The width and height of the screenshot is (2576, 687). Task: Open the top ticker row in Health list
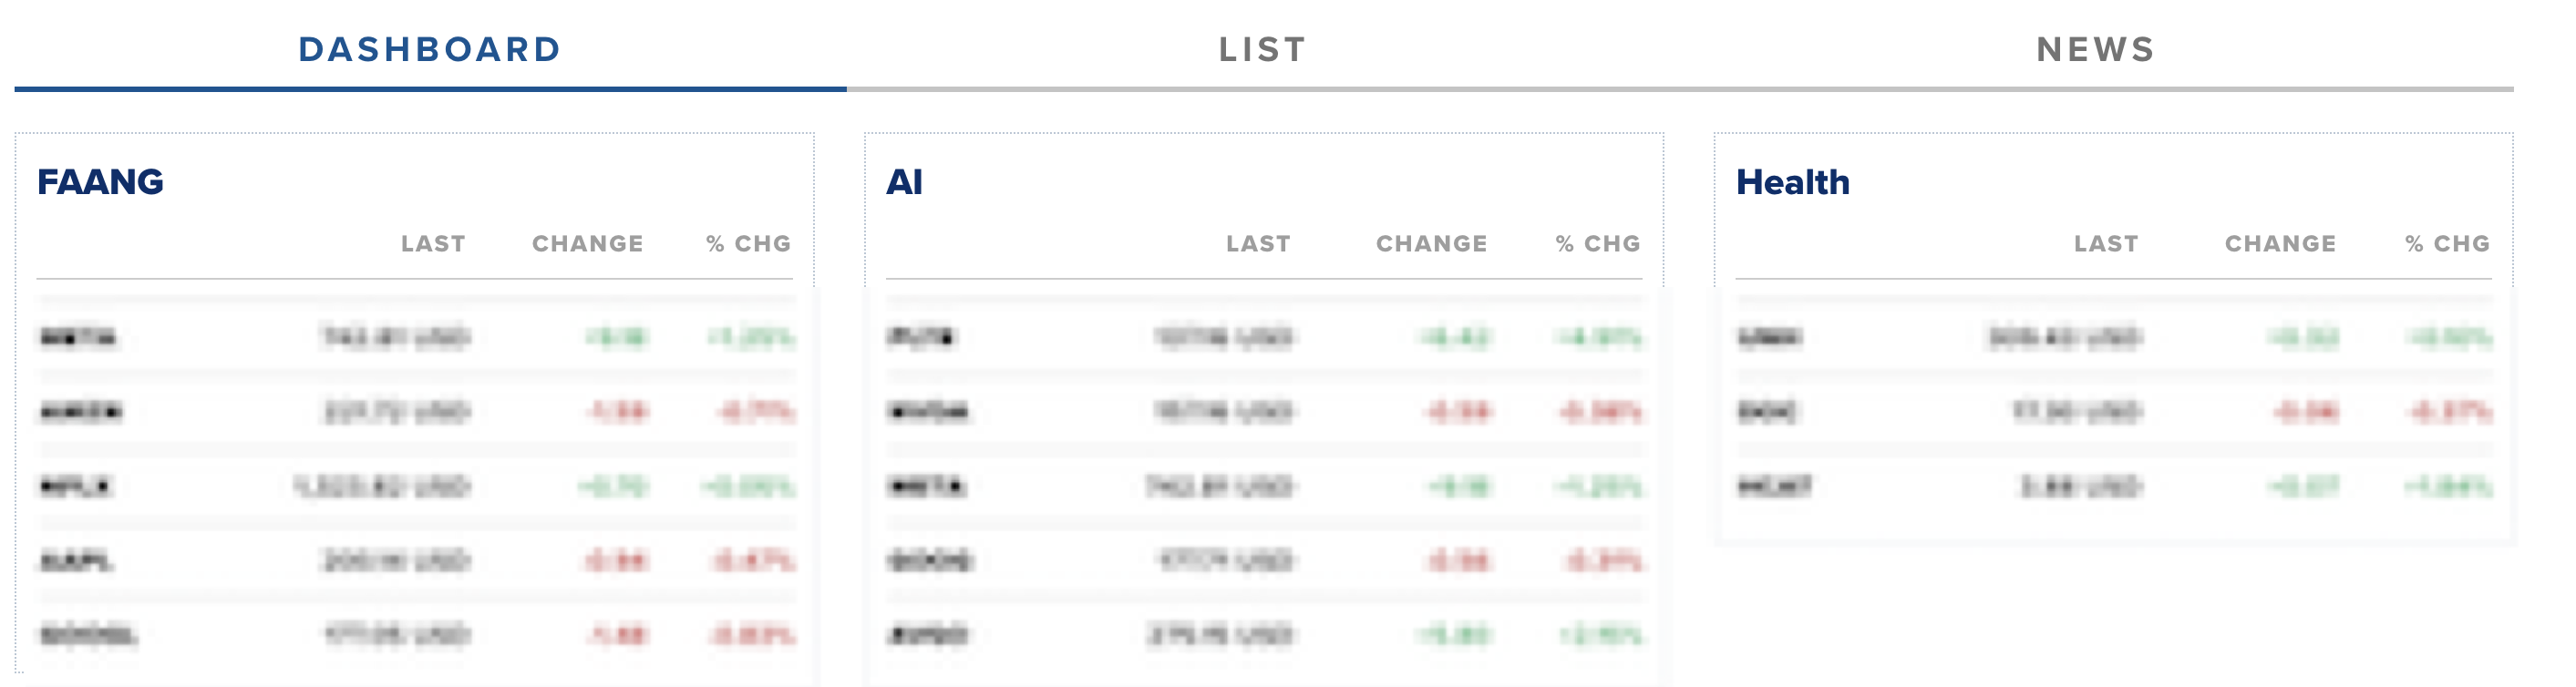(x=2114, y=337)
